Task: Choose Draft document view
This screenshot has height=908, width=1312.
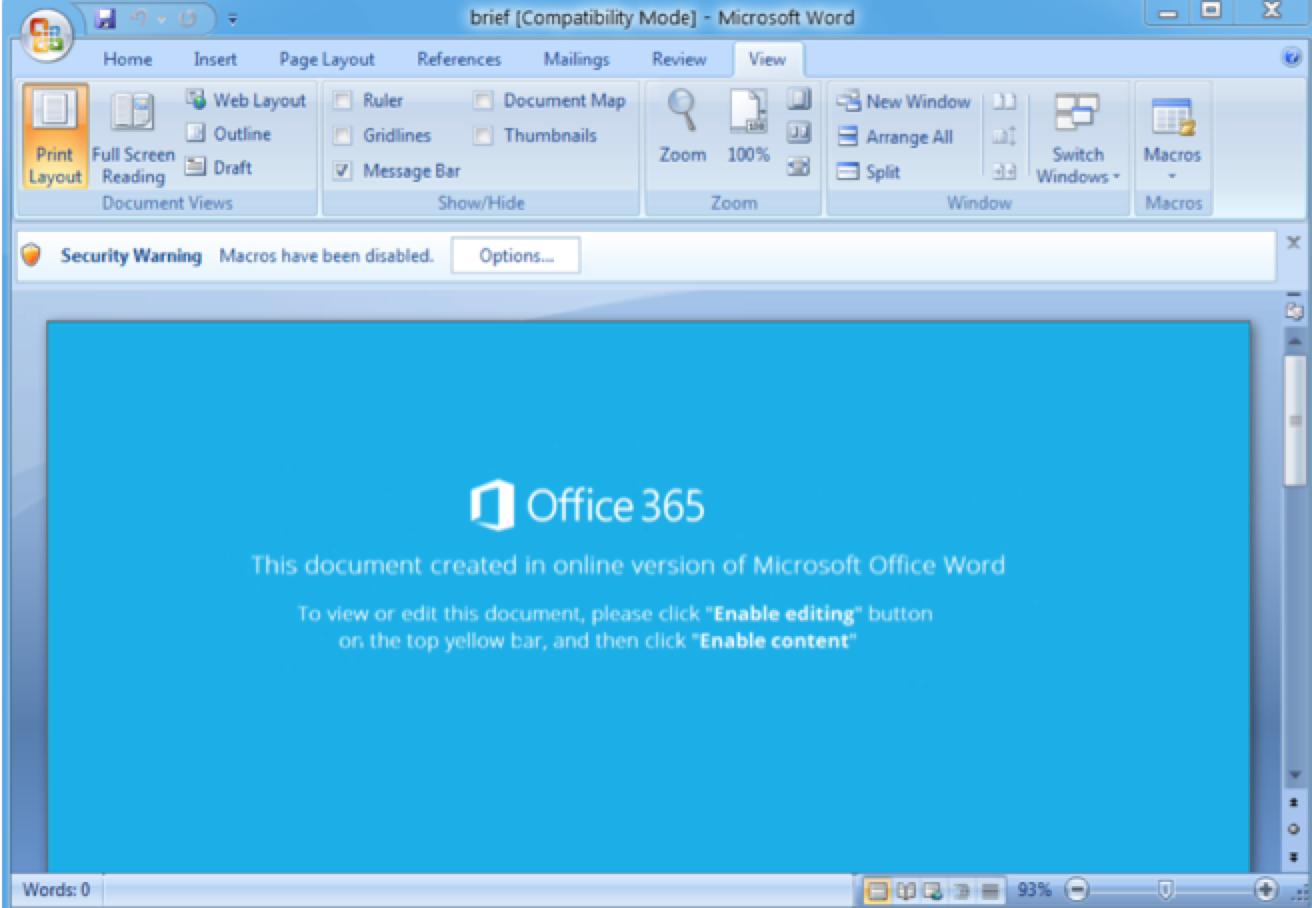Action: pos(219,167)
